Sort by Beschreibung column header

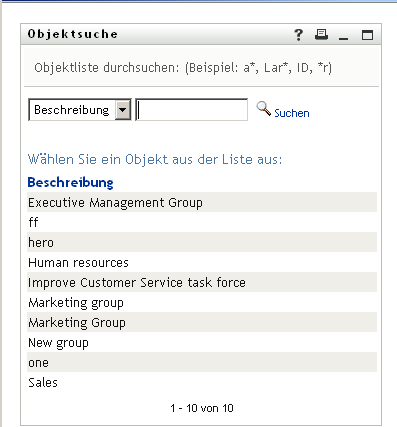(70, 182)
